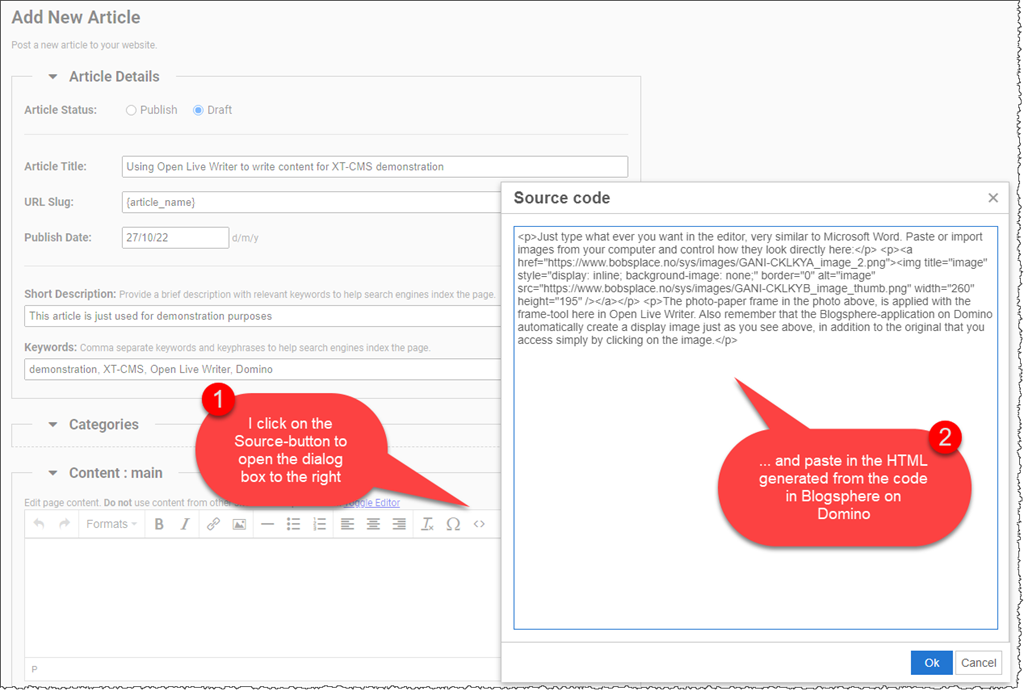Click inside the source code textarea
This screenshot has width=1024, height=691.
[x=756, y=428]
